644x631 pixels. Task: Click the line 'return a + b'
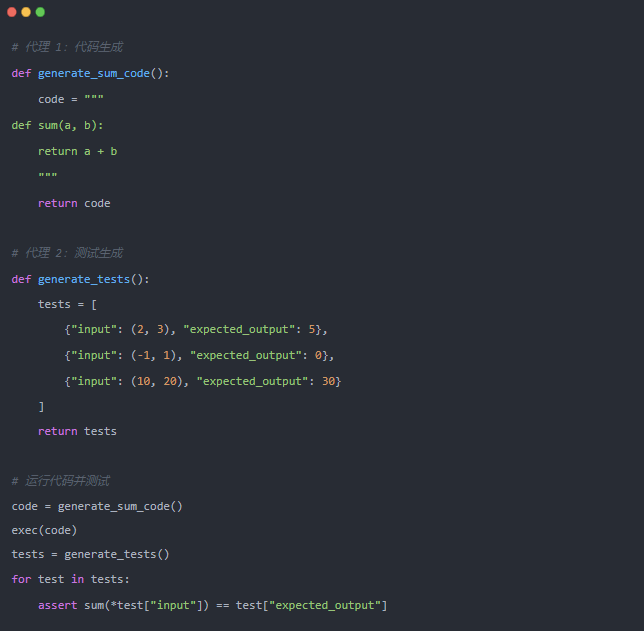tap(78, 152)
